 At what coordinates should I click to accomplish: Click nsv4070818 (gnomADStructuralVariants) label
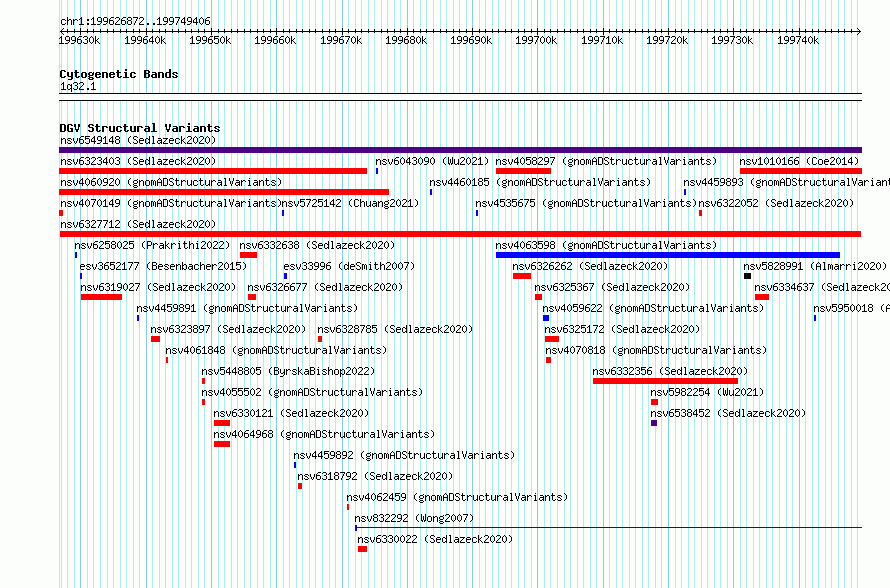(x=656, y=350)
